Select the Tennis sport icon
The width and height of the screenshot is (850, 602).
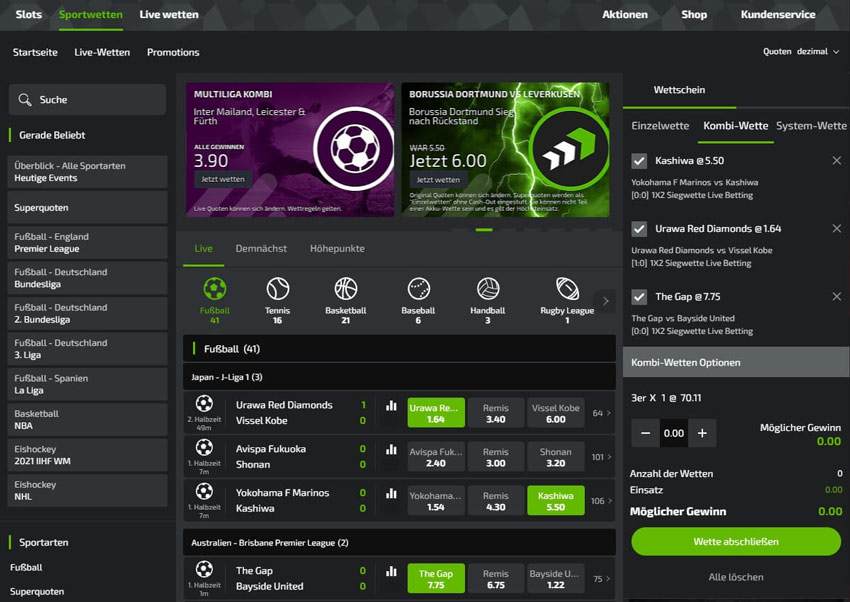pos(278,289)
